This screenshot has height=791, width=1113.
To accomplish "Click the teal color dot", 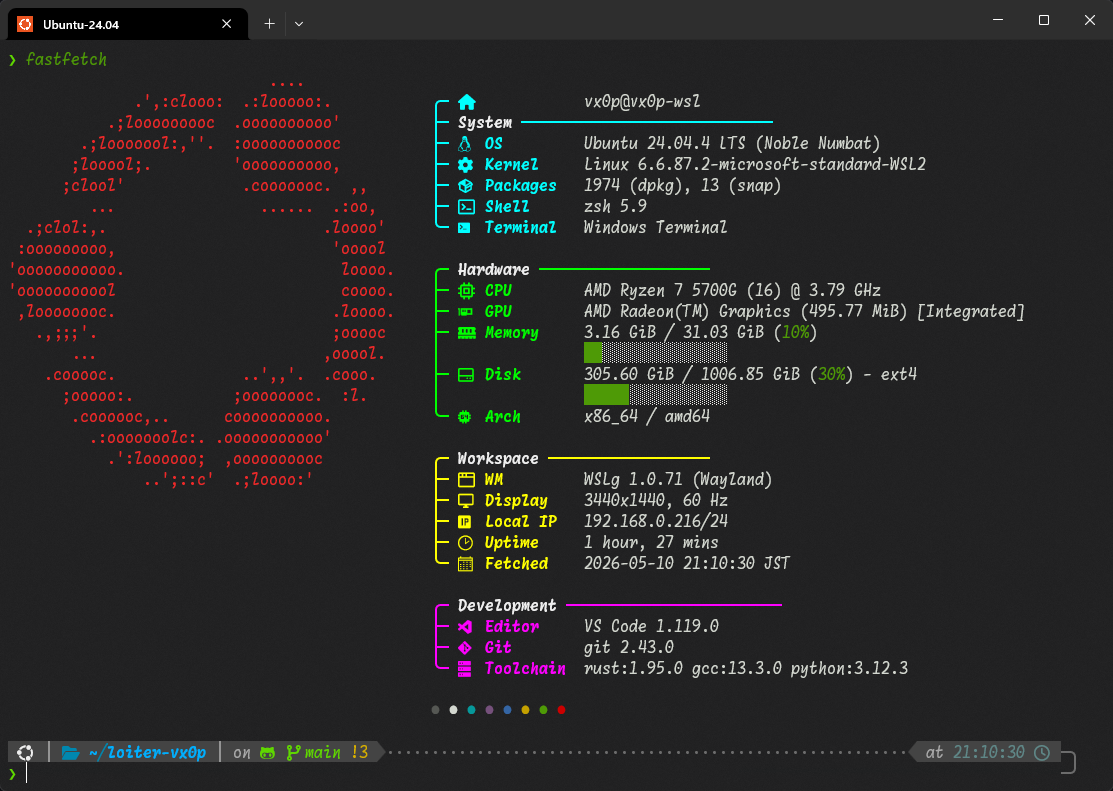I will point(471,710).
